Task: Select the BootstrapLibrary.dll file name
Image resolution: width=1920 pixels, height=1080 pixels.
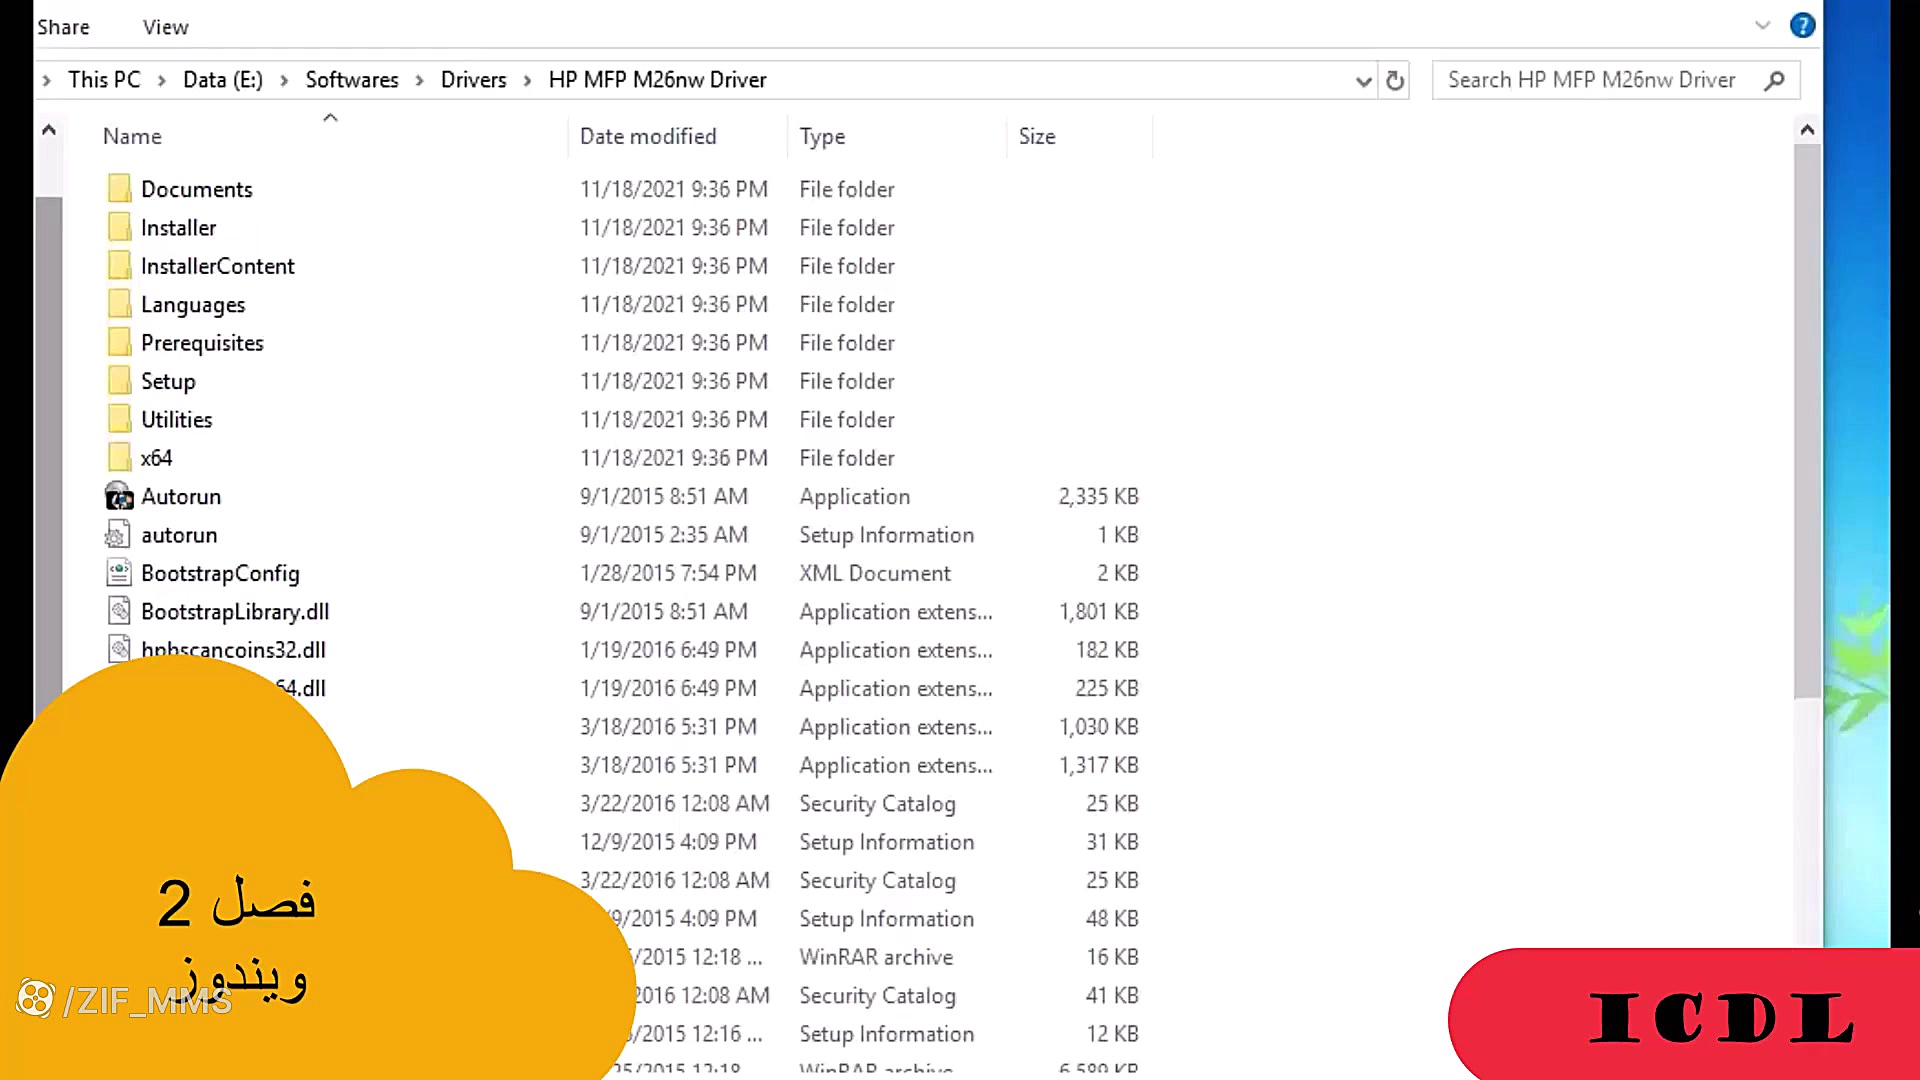Action: click(x=235, y=611)
